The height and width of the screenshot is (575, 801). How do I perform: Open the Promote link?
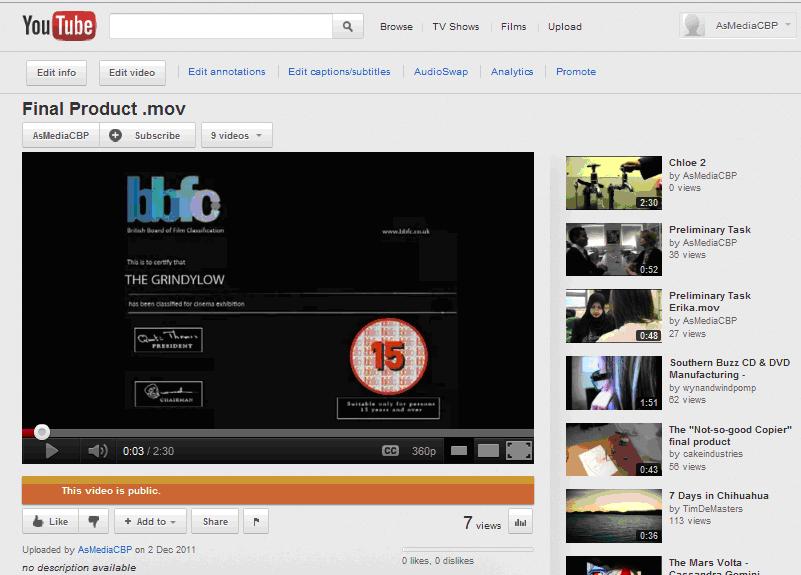coord(576,72)
